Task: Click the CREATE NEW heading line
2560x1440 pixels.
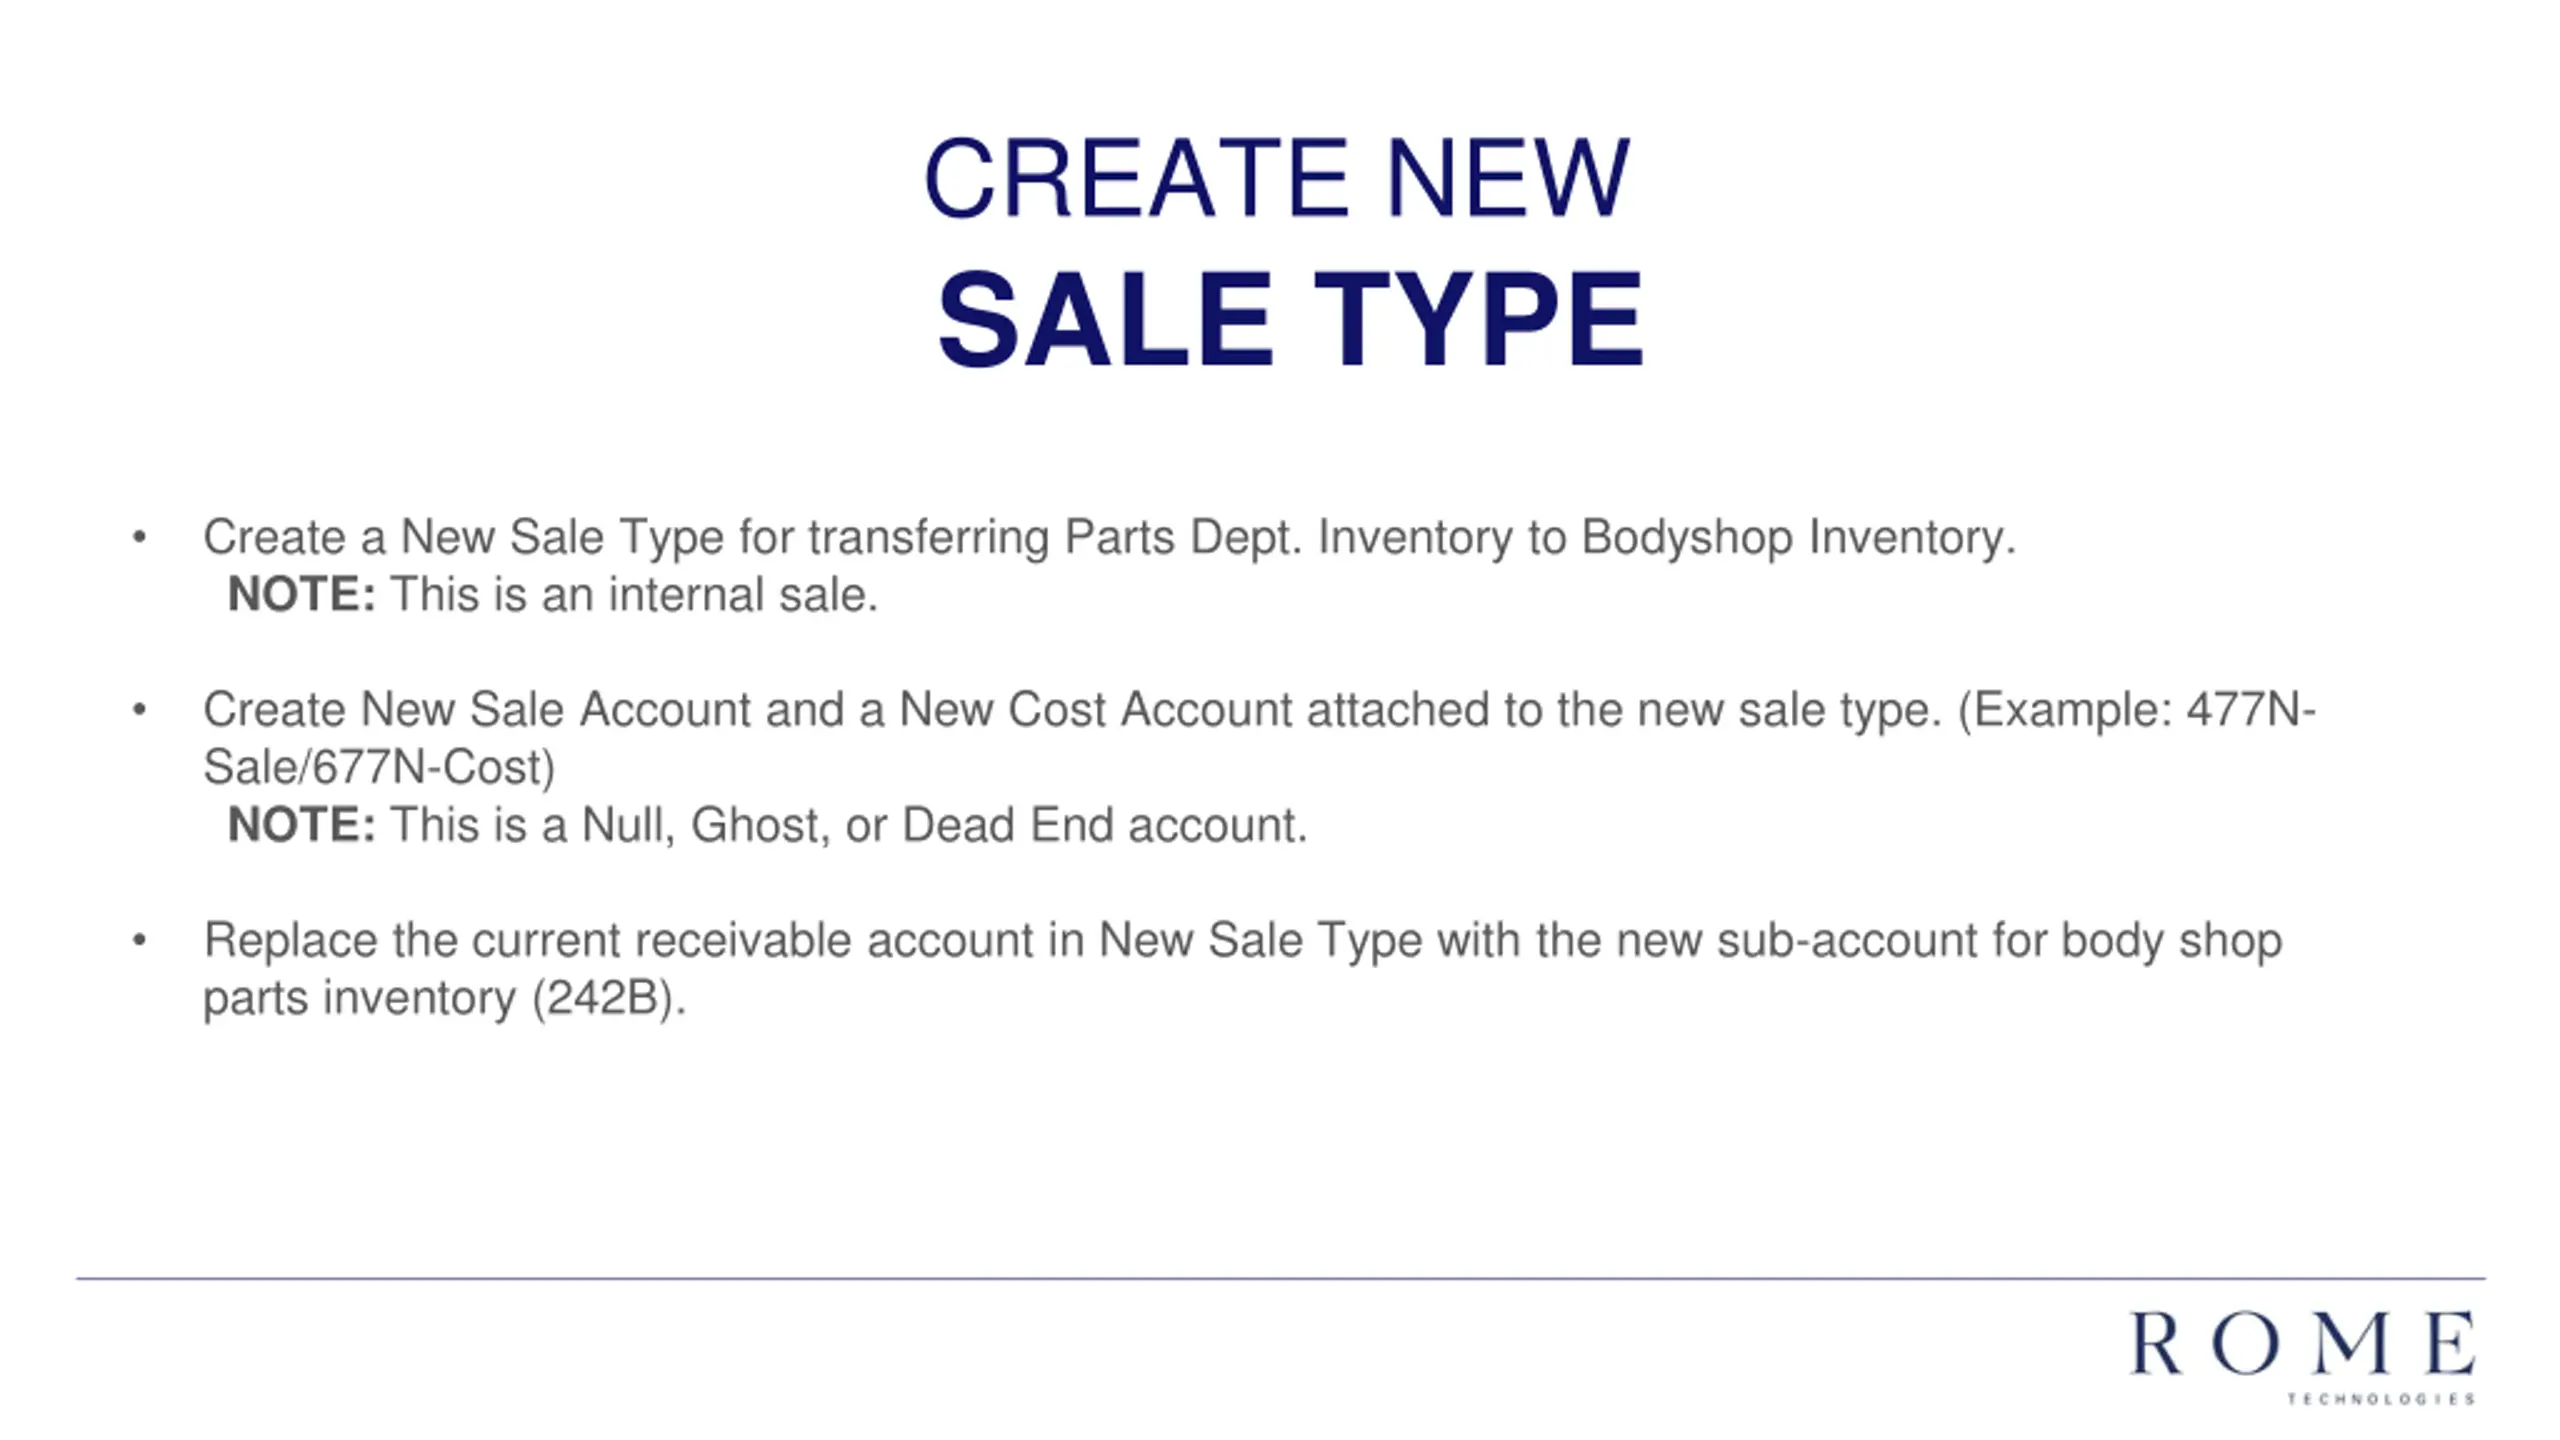Action: coord(1277,178)
